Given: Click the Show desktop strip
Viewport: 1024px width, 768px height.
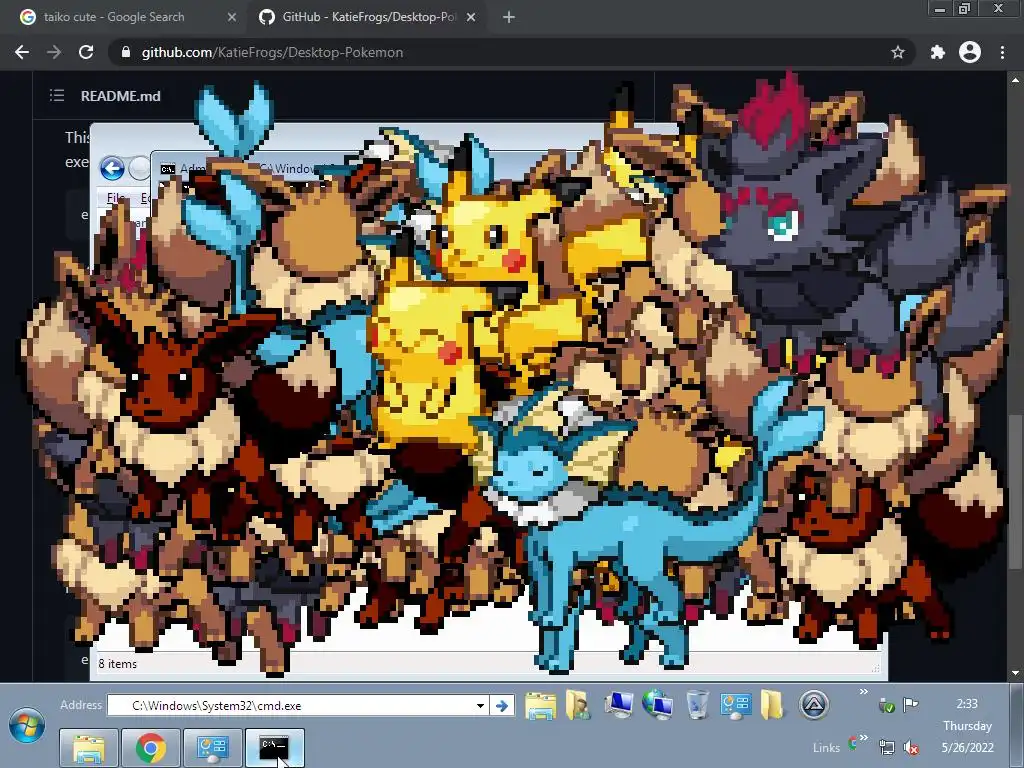Looking at the screenshot, I should [x=1017, y=726].
